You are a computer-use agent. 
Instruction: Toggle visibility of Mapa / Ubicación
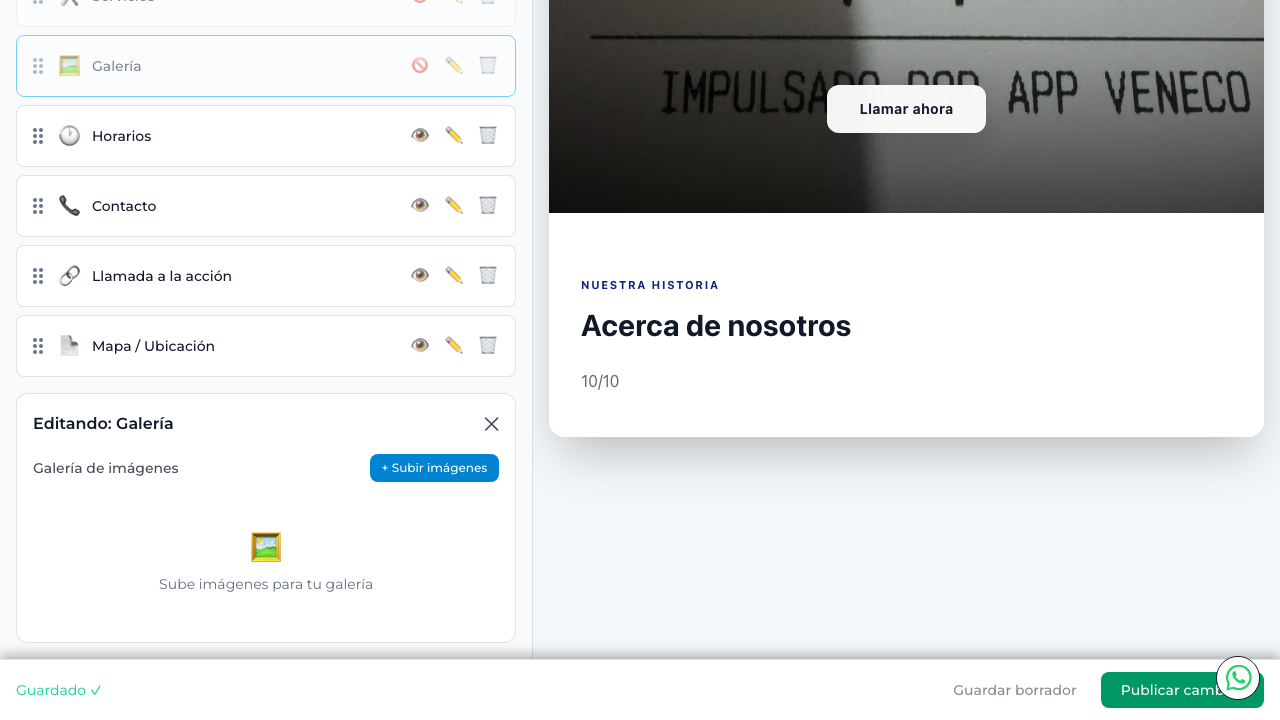(x=420, y=345)
